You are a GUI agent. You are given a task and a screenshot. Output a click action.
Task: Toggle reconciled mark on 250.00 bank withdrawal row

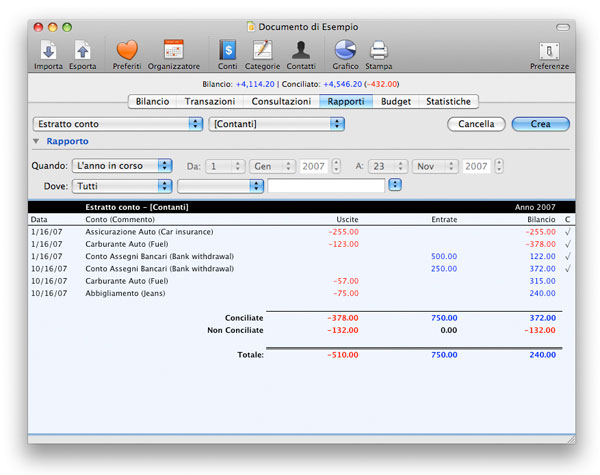(568, 268)
